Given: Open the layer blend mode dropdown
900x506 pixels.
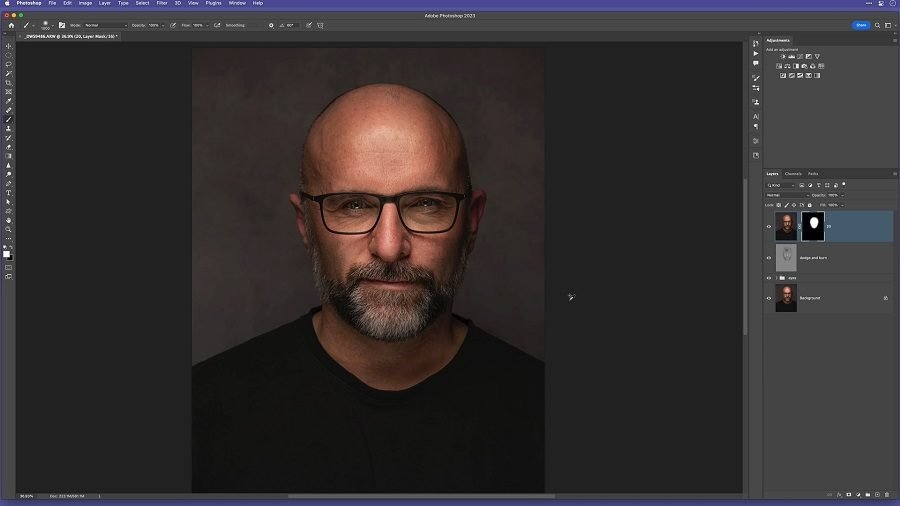Looking at the screenshot, I should (788, 195).
